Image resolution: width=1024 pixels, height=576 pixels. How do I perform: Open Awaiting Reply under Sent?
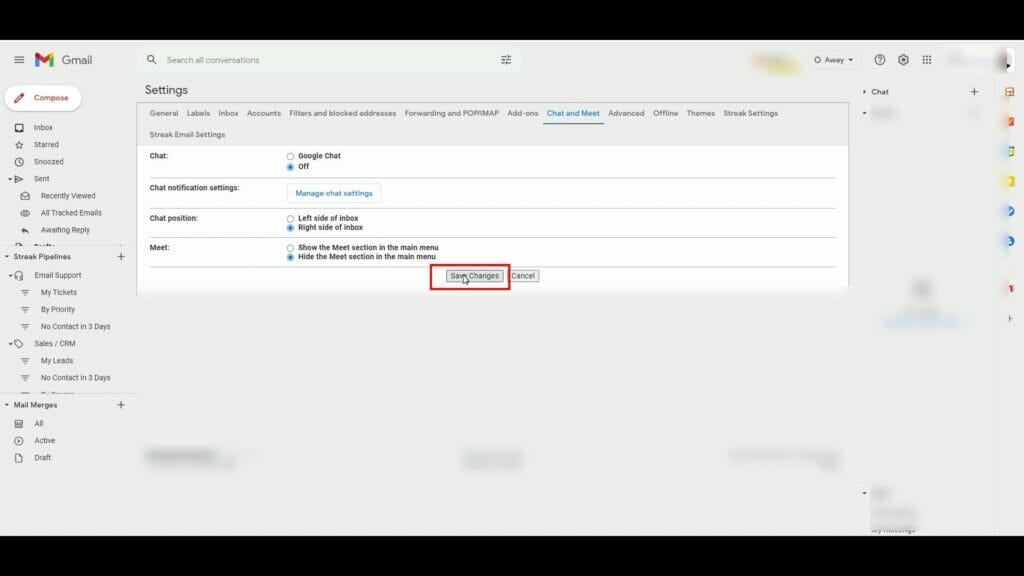click(66, 229)
